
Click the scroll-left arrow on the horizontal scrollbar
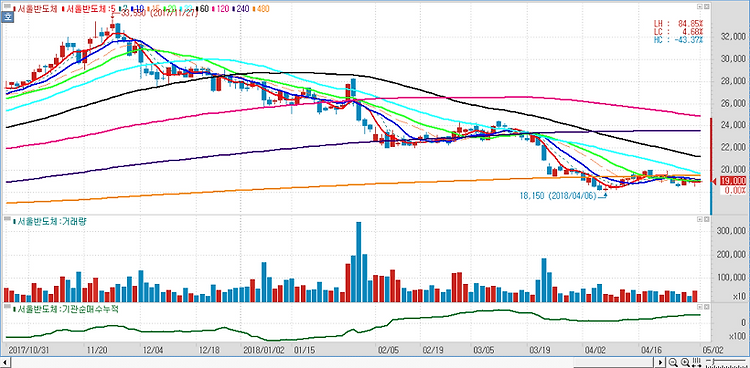(5, 362)
